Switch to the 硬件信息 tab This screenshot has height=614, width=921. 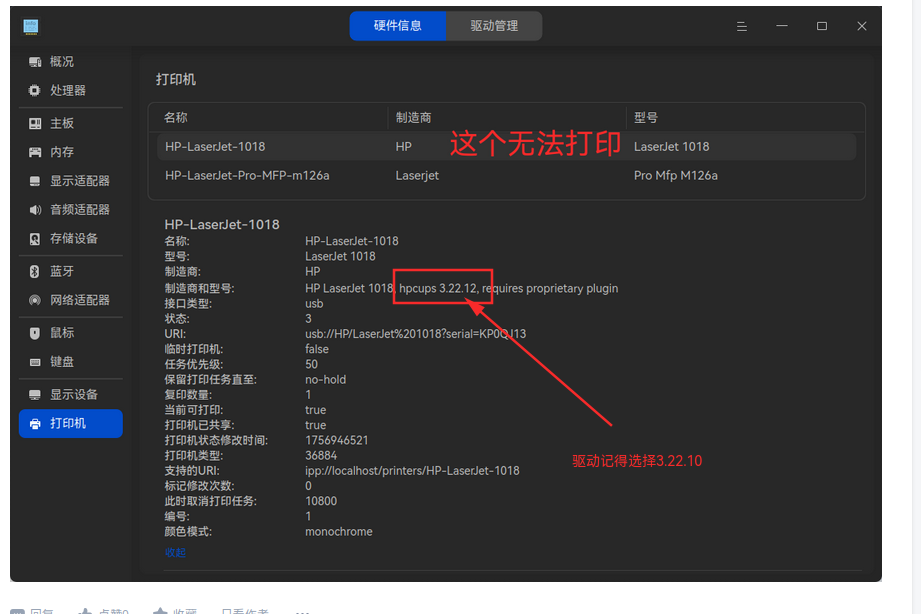398,26
